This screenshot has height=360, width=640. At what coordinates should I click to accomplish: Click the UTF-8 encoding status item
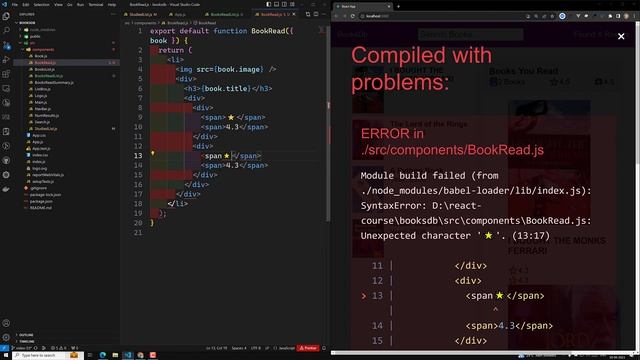(x=256, y=348)
